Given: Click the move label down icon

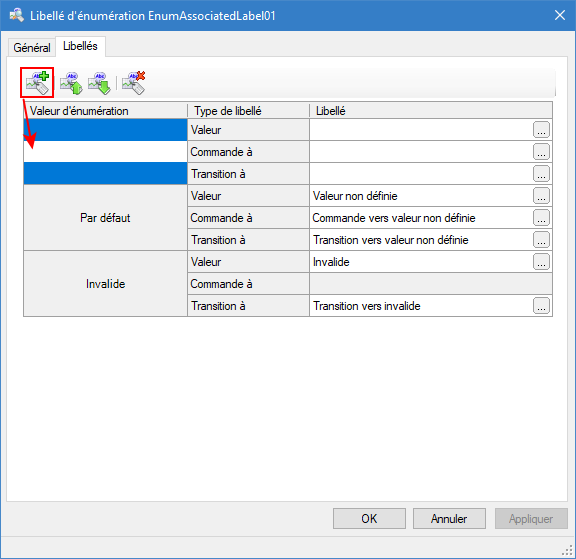Looking at the screenshot, I should [99, 83].
